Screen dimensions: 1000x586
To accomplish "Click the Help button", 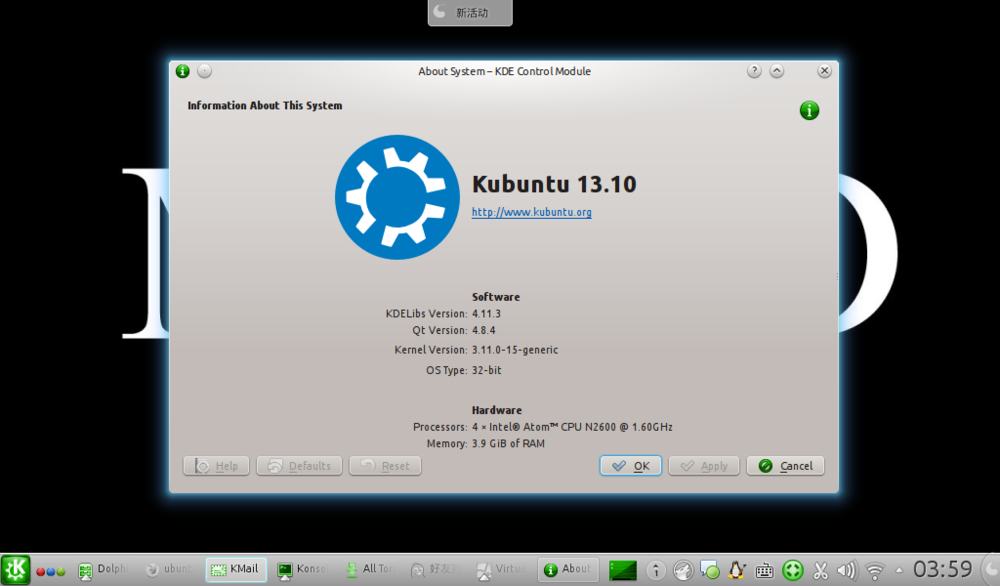I will [216, 466].
